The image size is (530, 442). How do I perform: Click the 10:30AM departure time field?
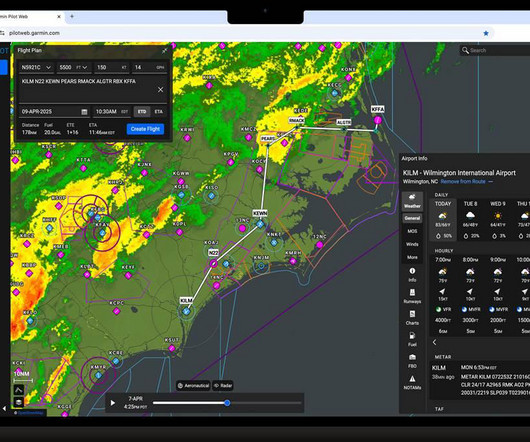(112, 112)
